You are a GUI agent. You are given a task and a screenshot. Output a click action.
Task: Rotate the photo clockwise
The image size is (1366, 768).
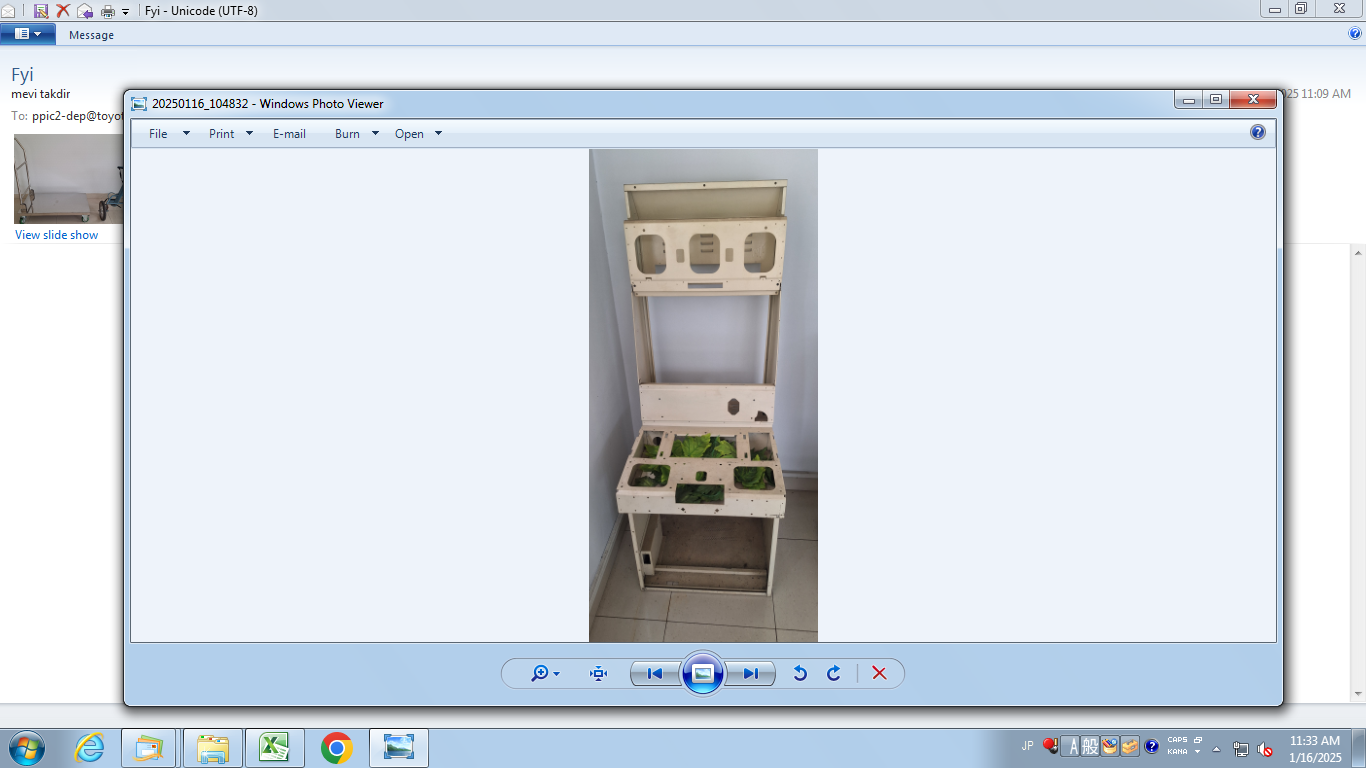point(834,674)
